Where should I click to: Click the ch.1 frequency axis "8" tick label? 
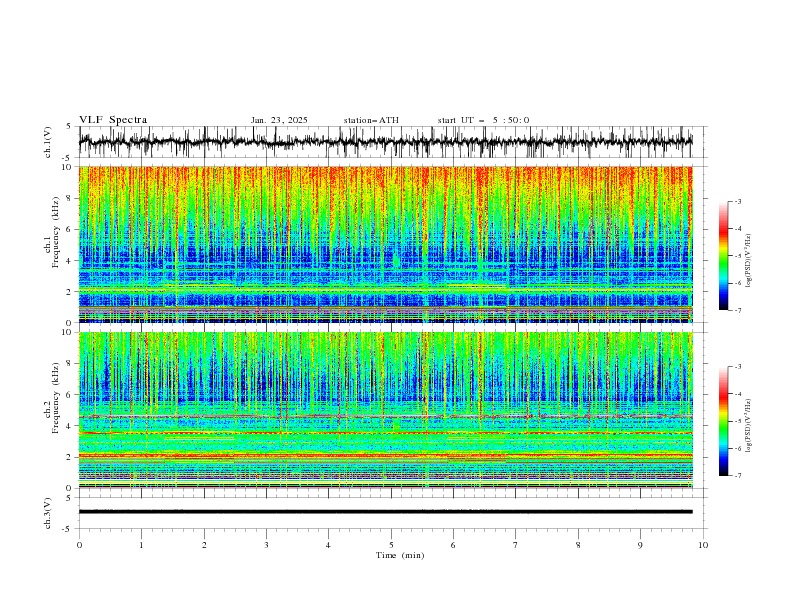(x=70, y=198)
